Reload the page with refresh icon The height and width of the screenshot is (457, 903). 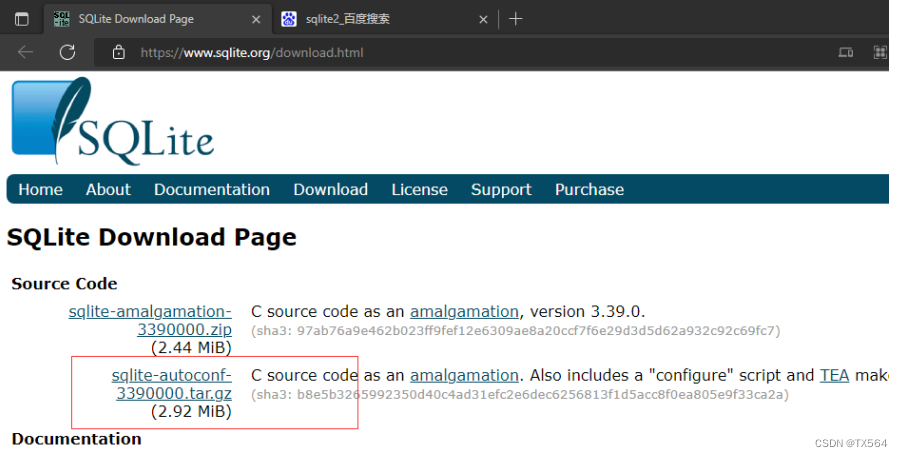(x=67, y=52)
